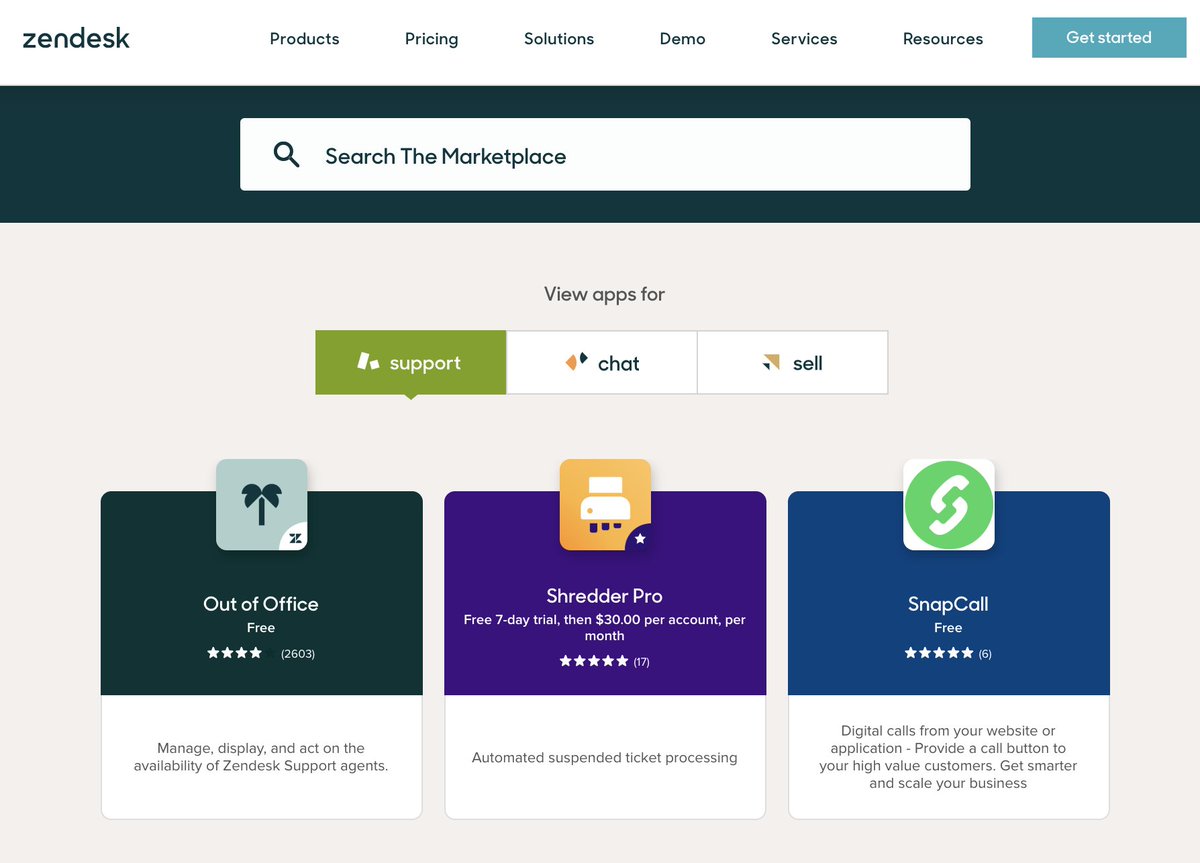The image size is (1200, 863).
Task: Click the chat tab icon
Action: click(577, 362)
